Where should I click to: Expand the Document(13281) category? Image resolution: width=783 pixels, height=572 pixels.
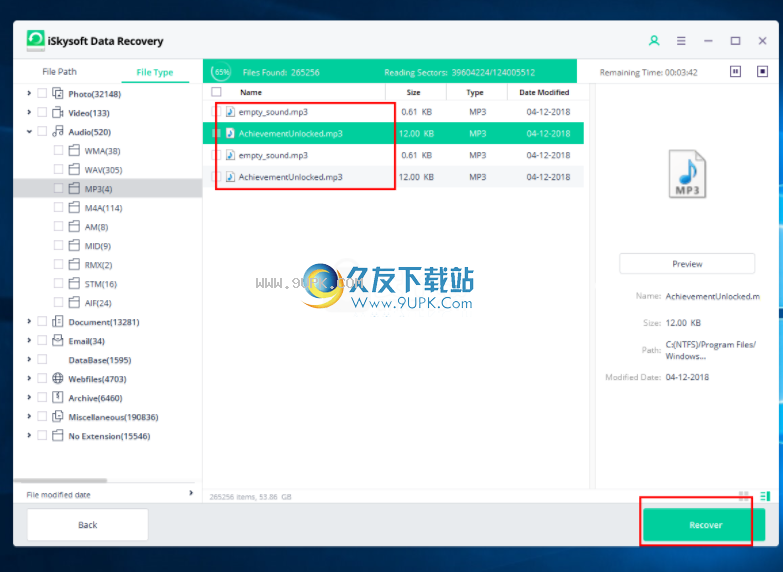pyautogui.click(x=29, y=322)
